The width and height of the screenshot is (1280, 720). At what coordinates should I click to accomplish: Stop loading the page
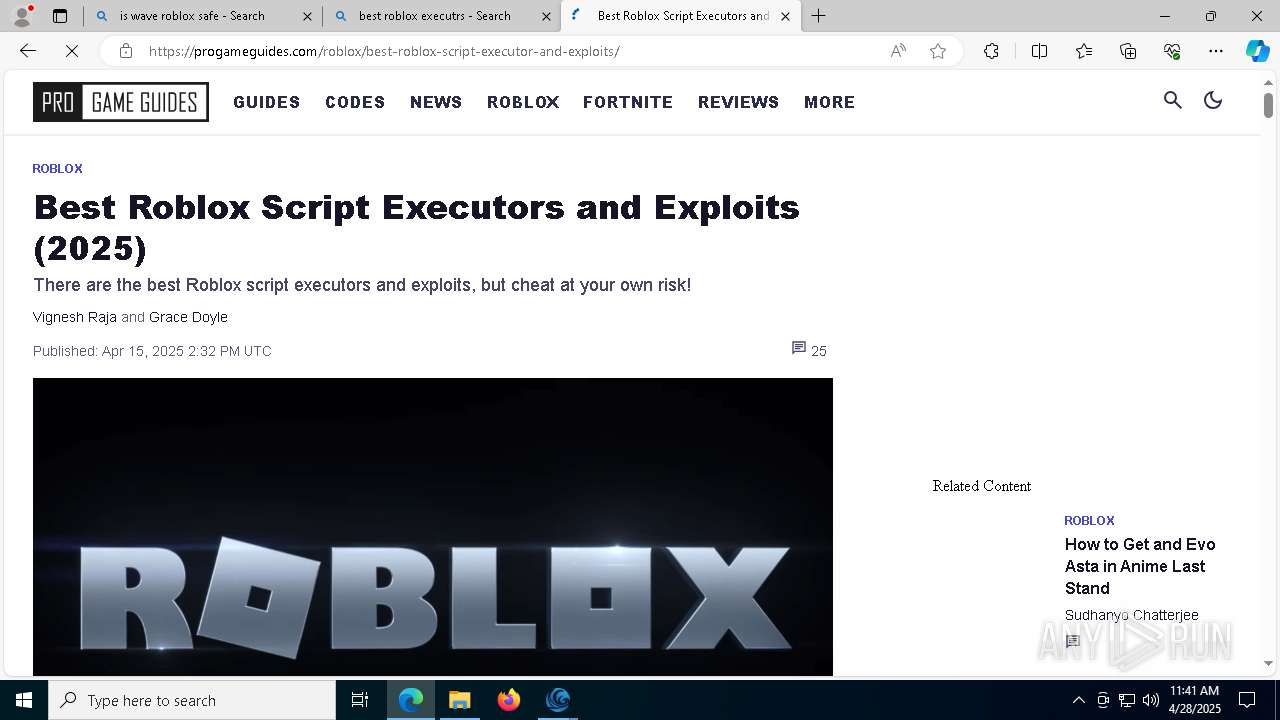(x=72, y=51)
